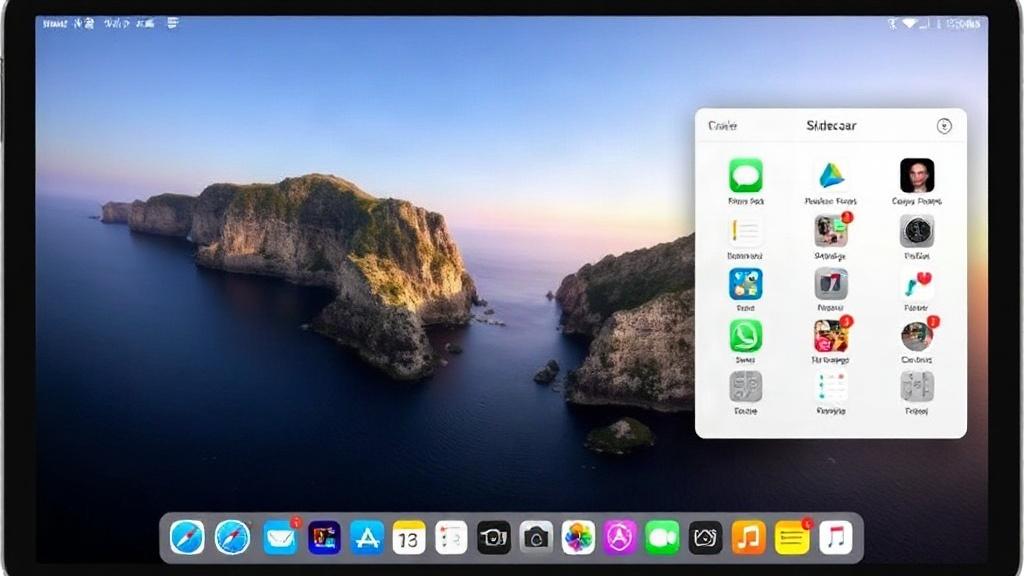1024x576 pixels.
Task: Open the black face-camera icon in dock
Action: (494, 537)
